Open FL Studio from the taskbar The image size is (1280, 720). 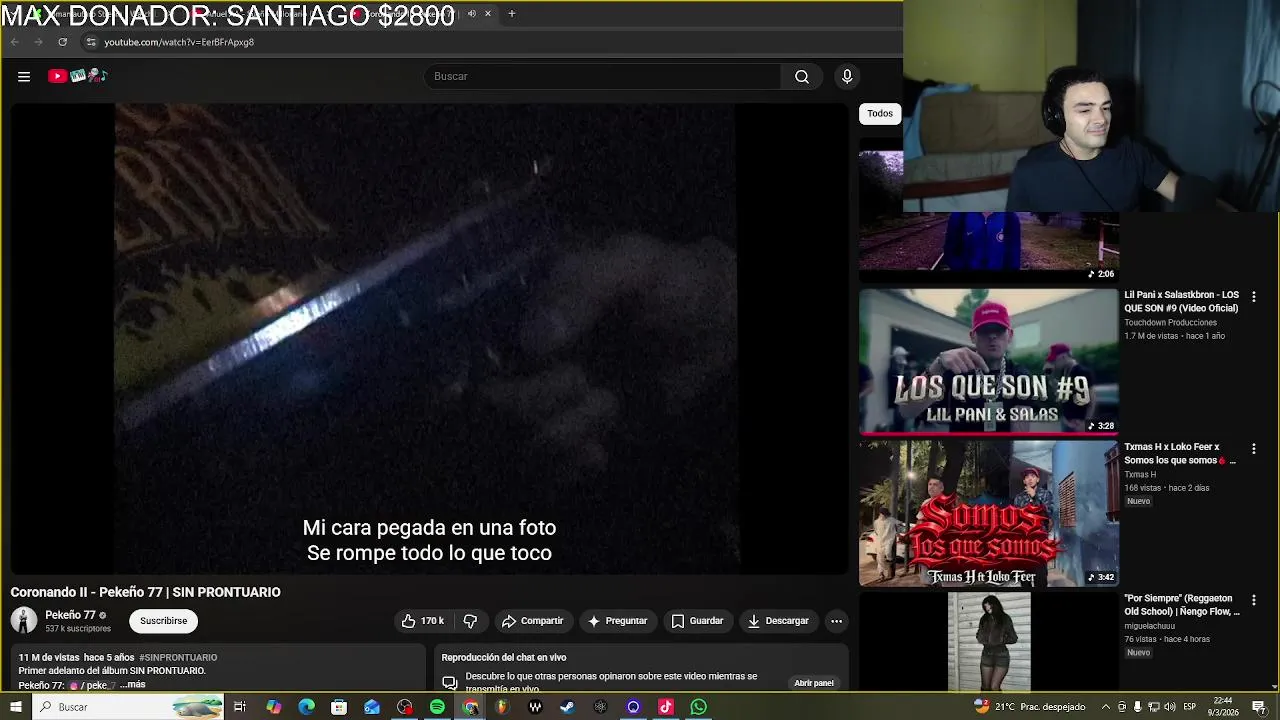(x=502, y=707)
